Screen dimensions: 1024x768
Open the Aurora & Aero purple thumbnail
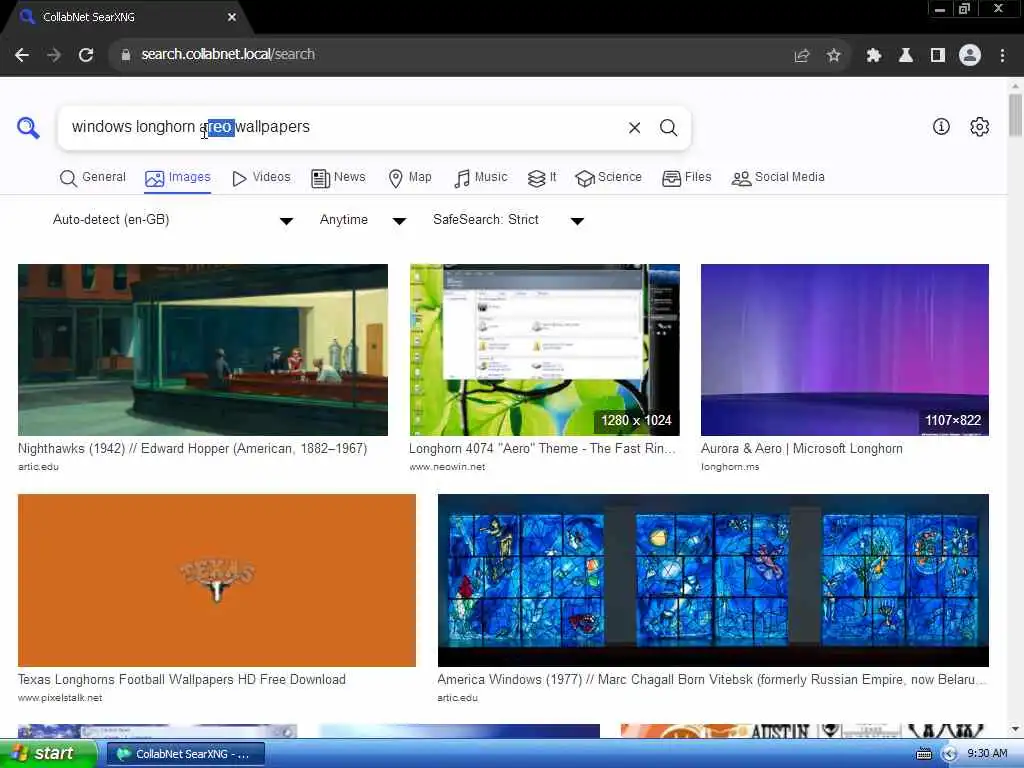844,349
